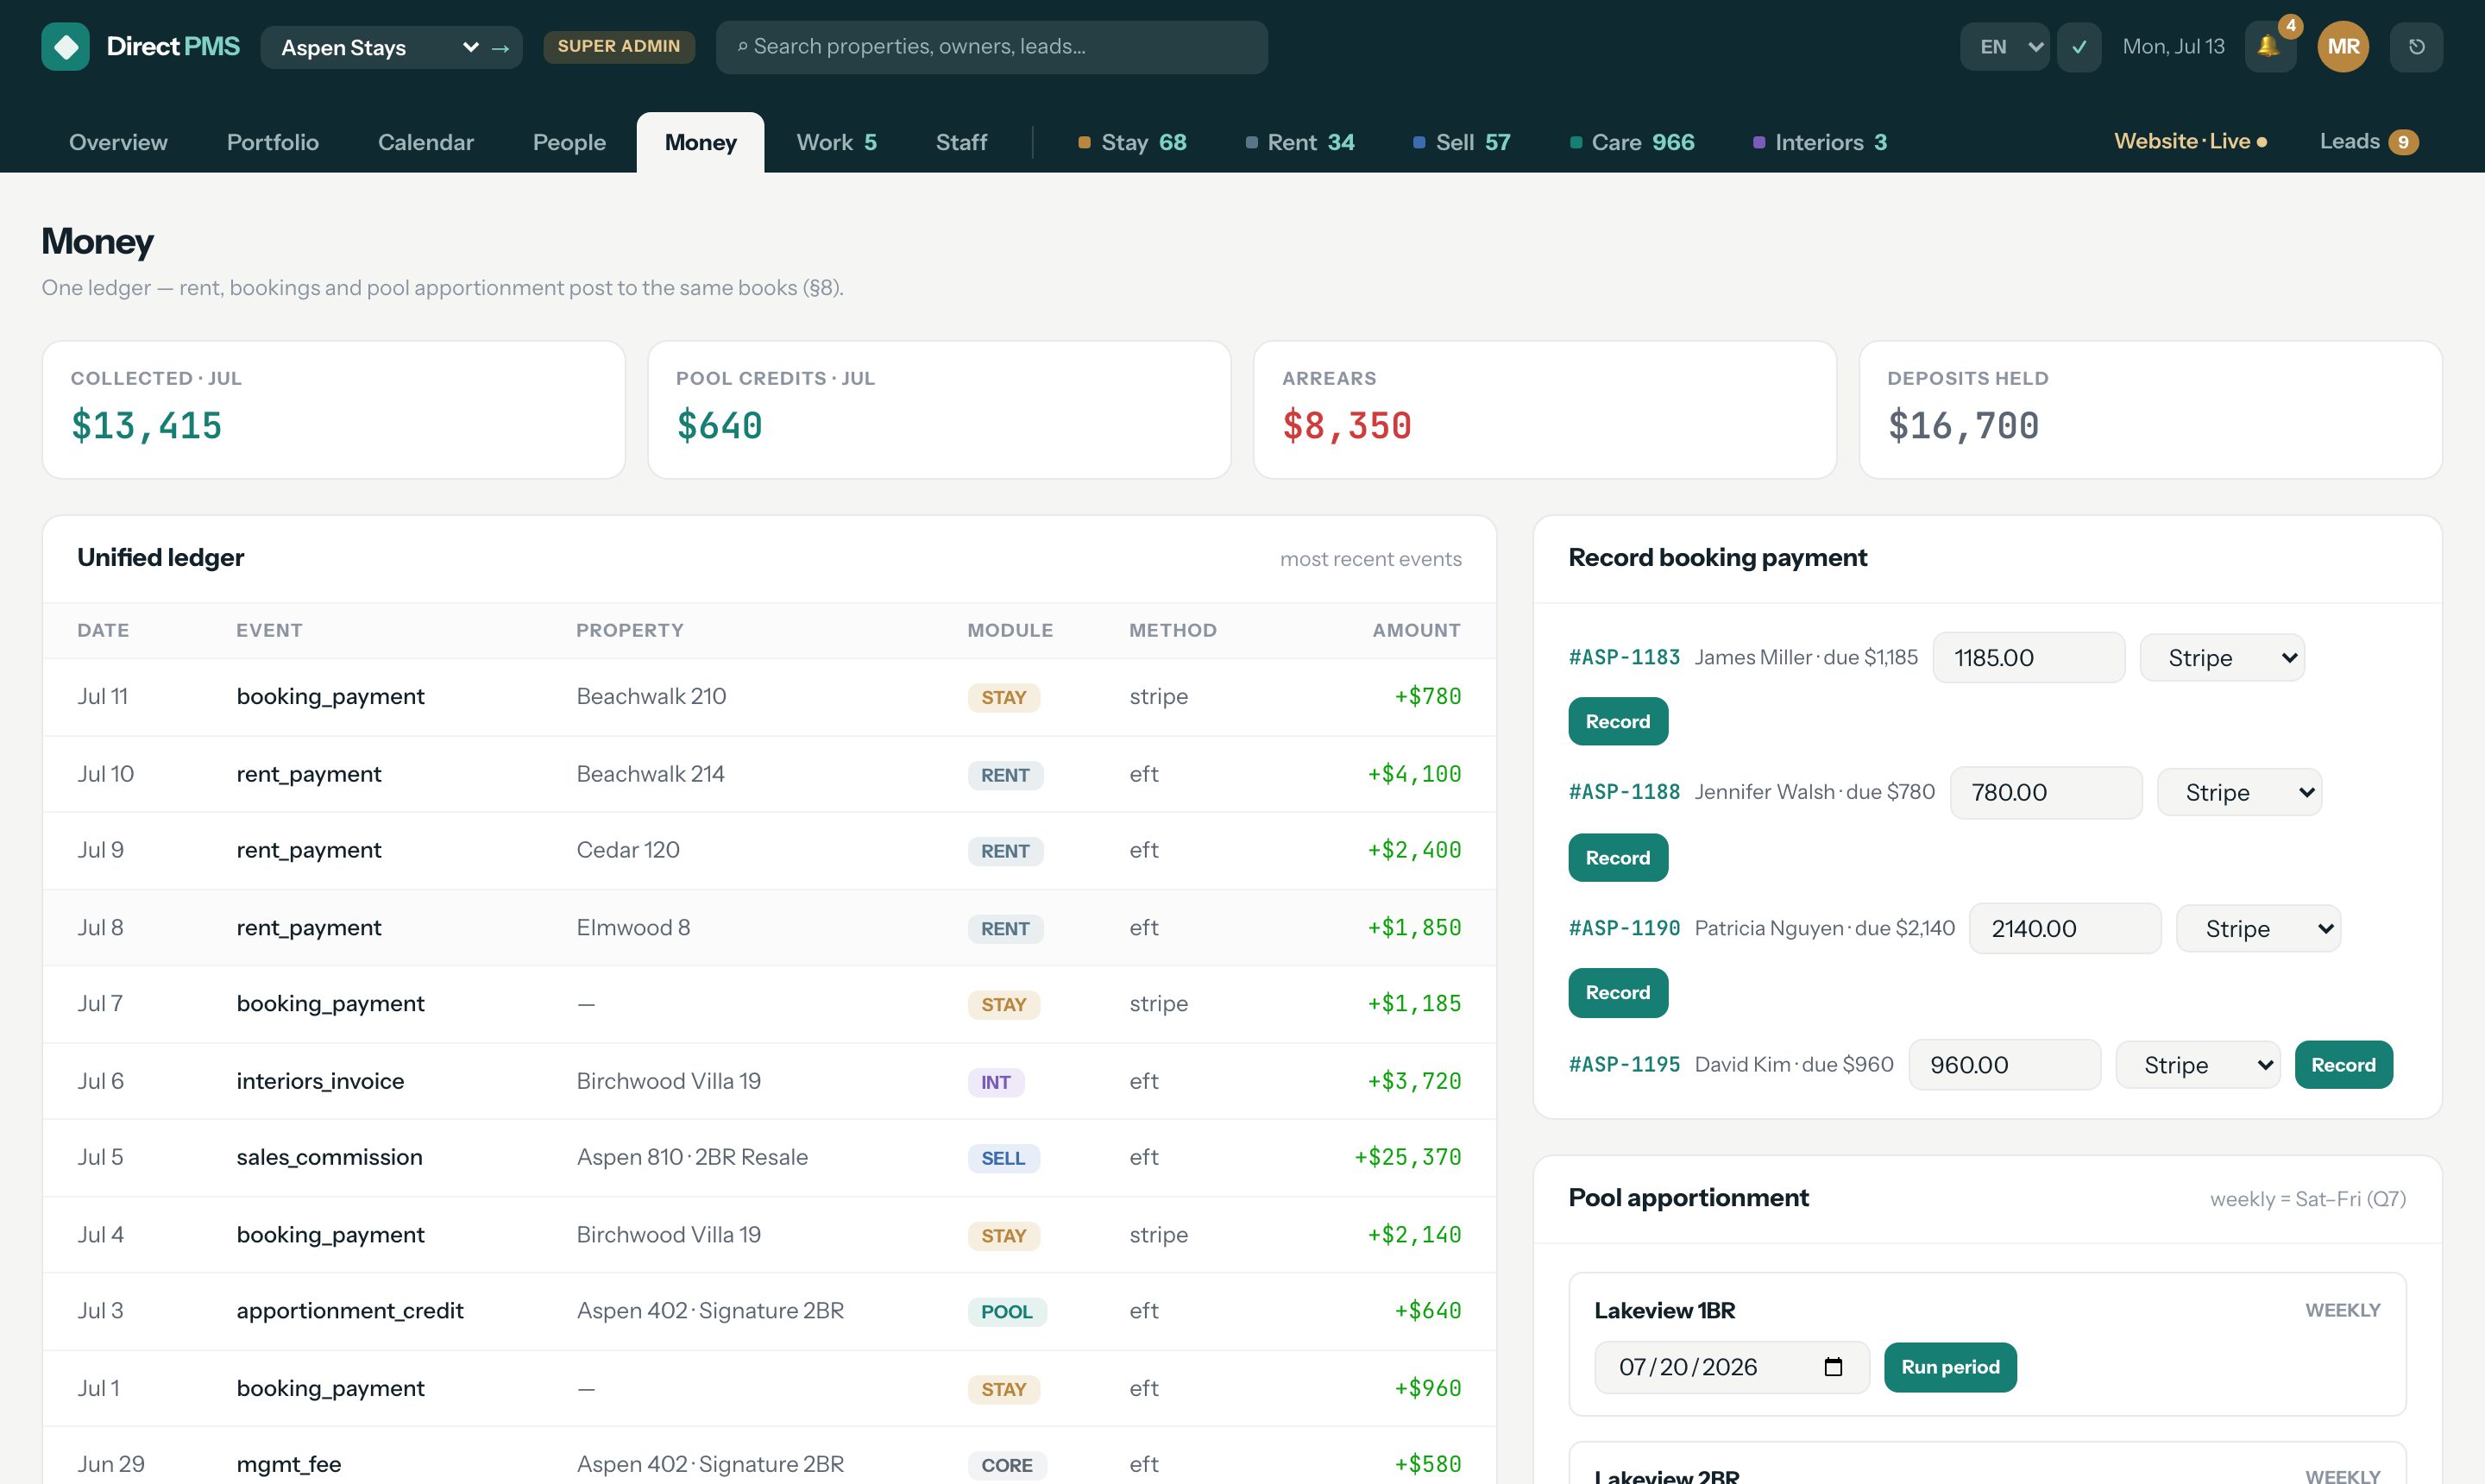This screenshot has width=2485, height=1484.
Task: Click Run period for Lakeview 1BR
Action: click(1950, 1367)
